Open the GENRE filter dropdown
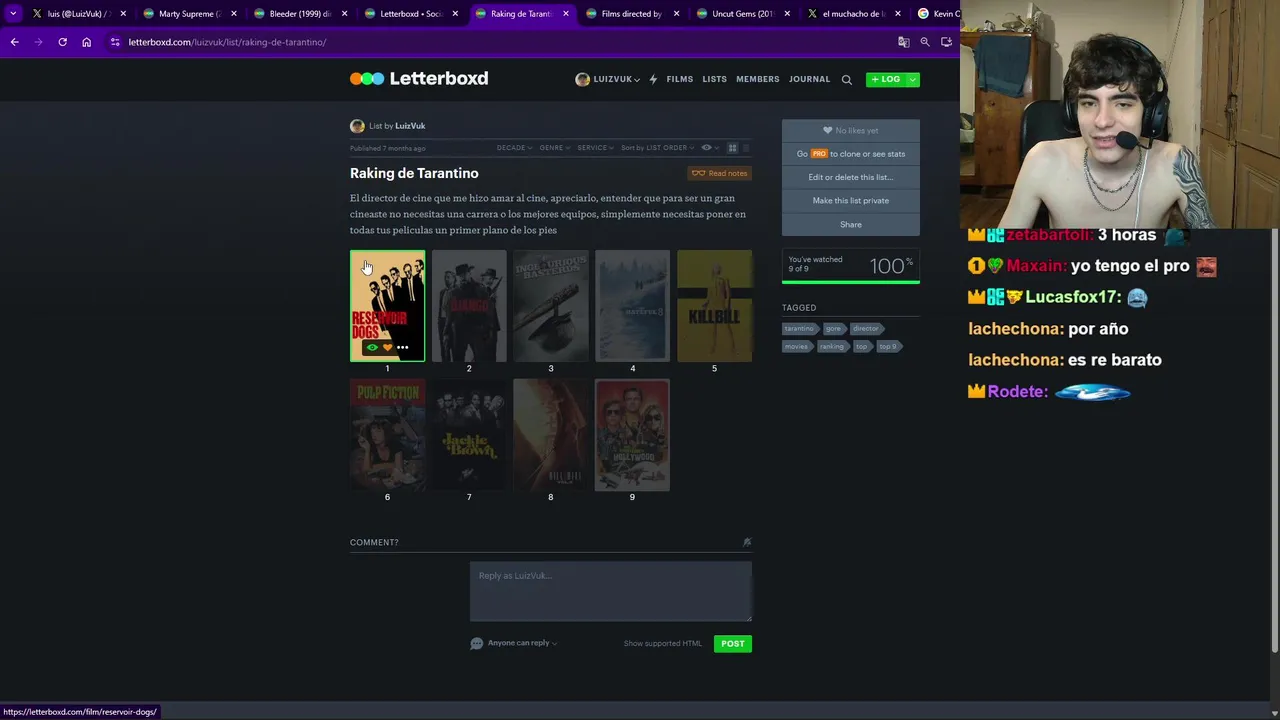 pos(555,148)
